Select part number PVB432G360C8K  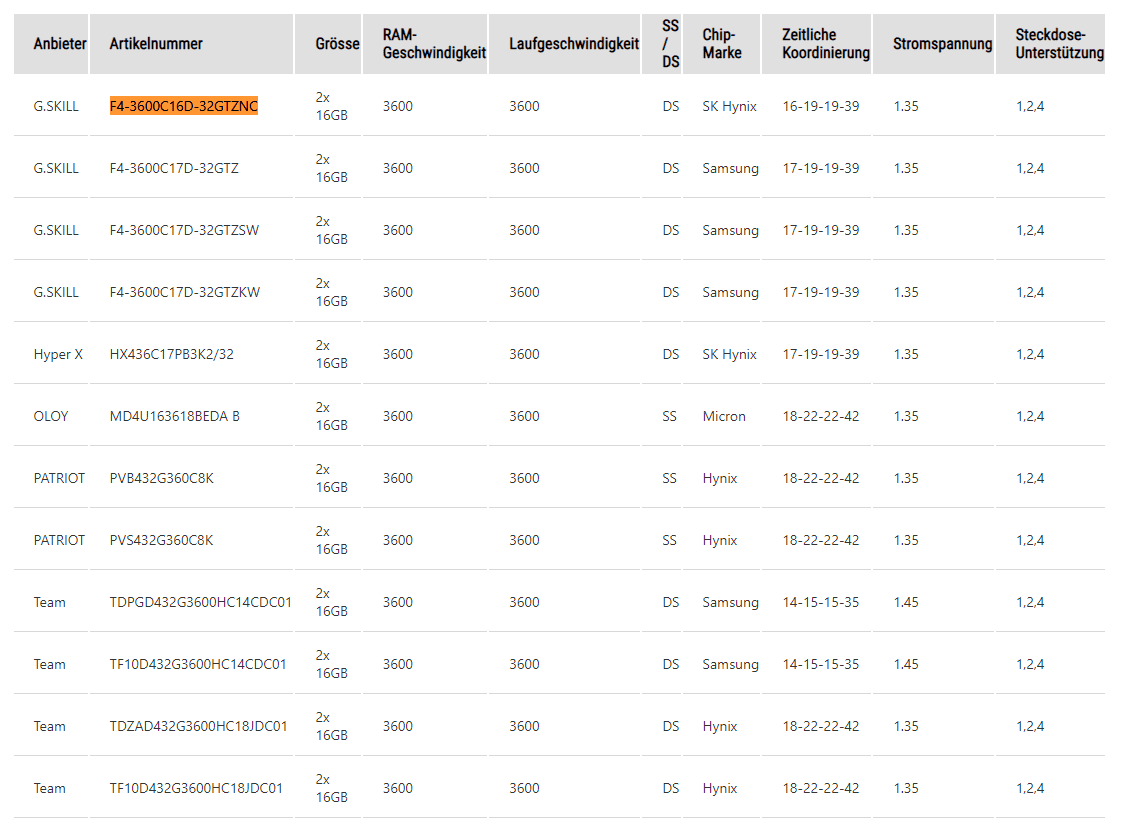pos(161,479)
